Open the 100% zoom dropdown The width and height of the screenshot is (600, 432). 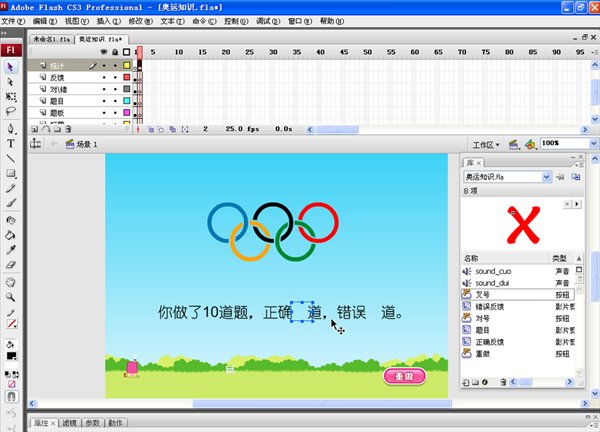pyautogui.click(x=593, y=143)
